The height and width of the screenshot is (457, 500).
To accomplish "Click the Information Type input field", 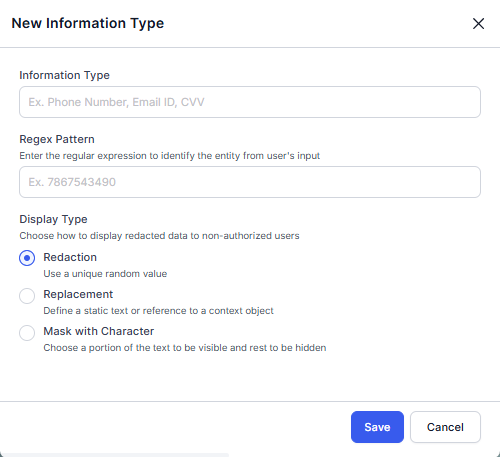I will click(250, 102).
